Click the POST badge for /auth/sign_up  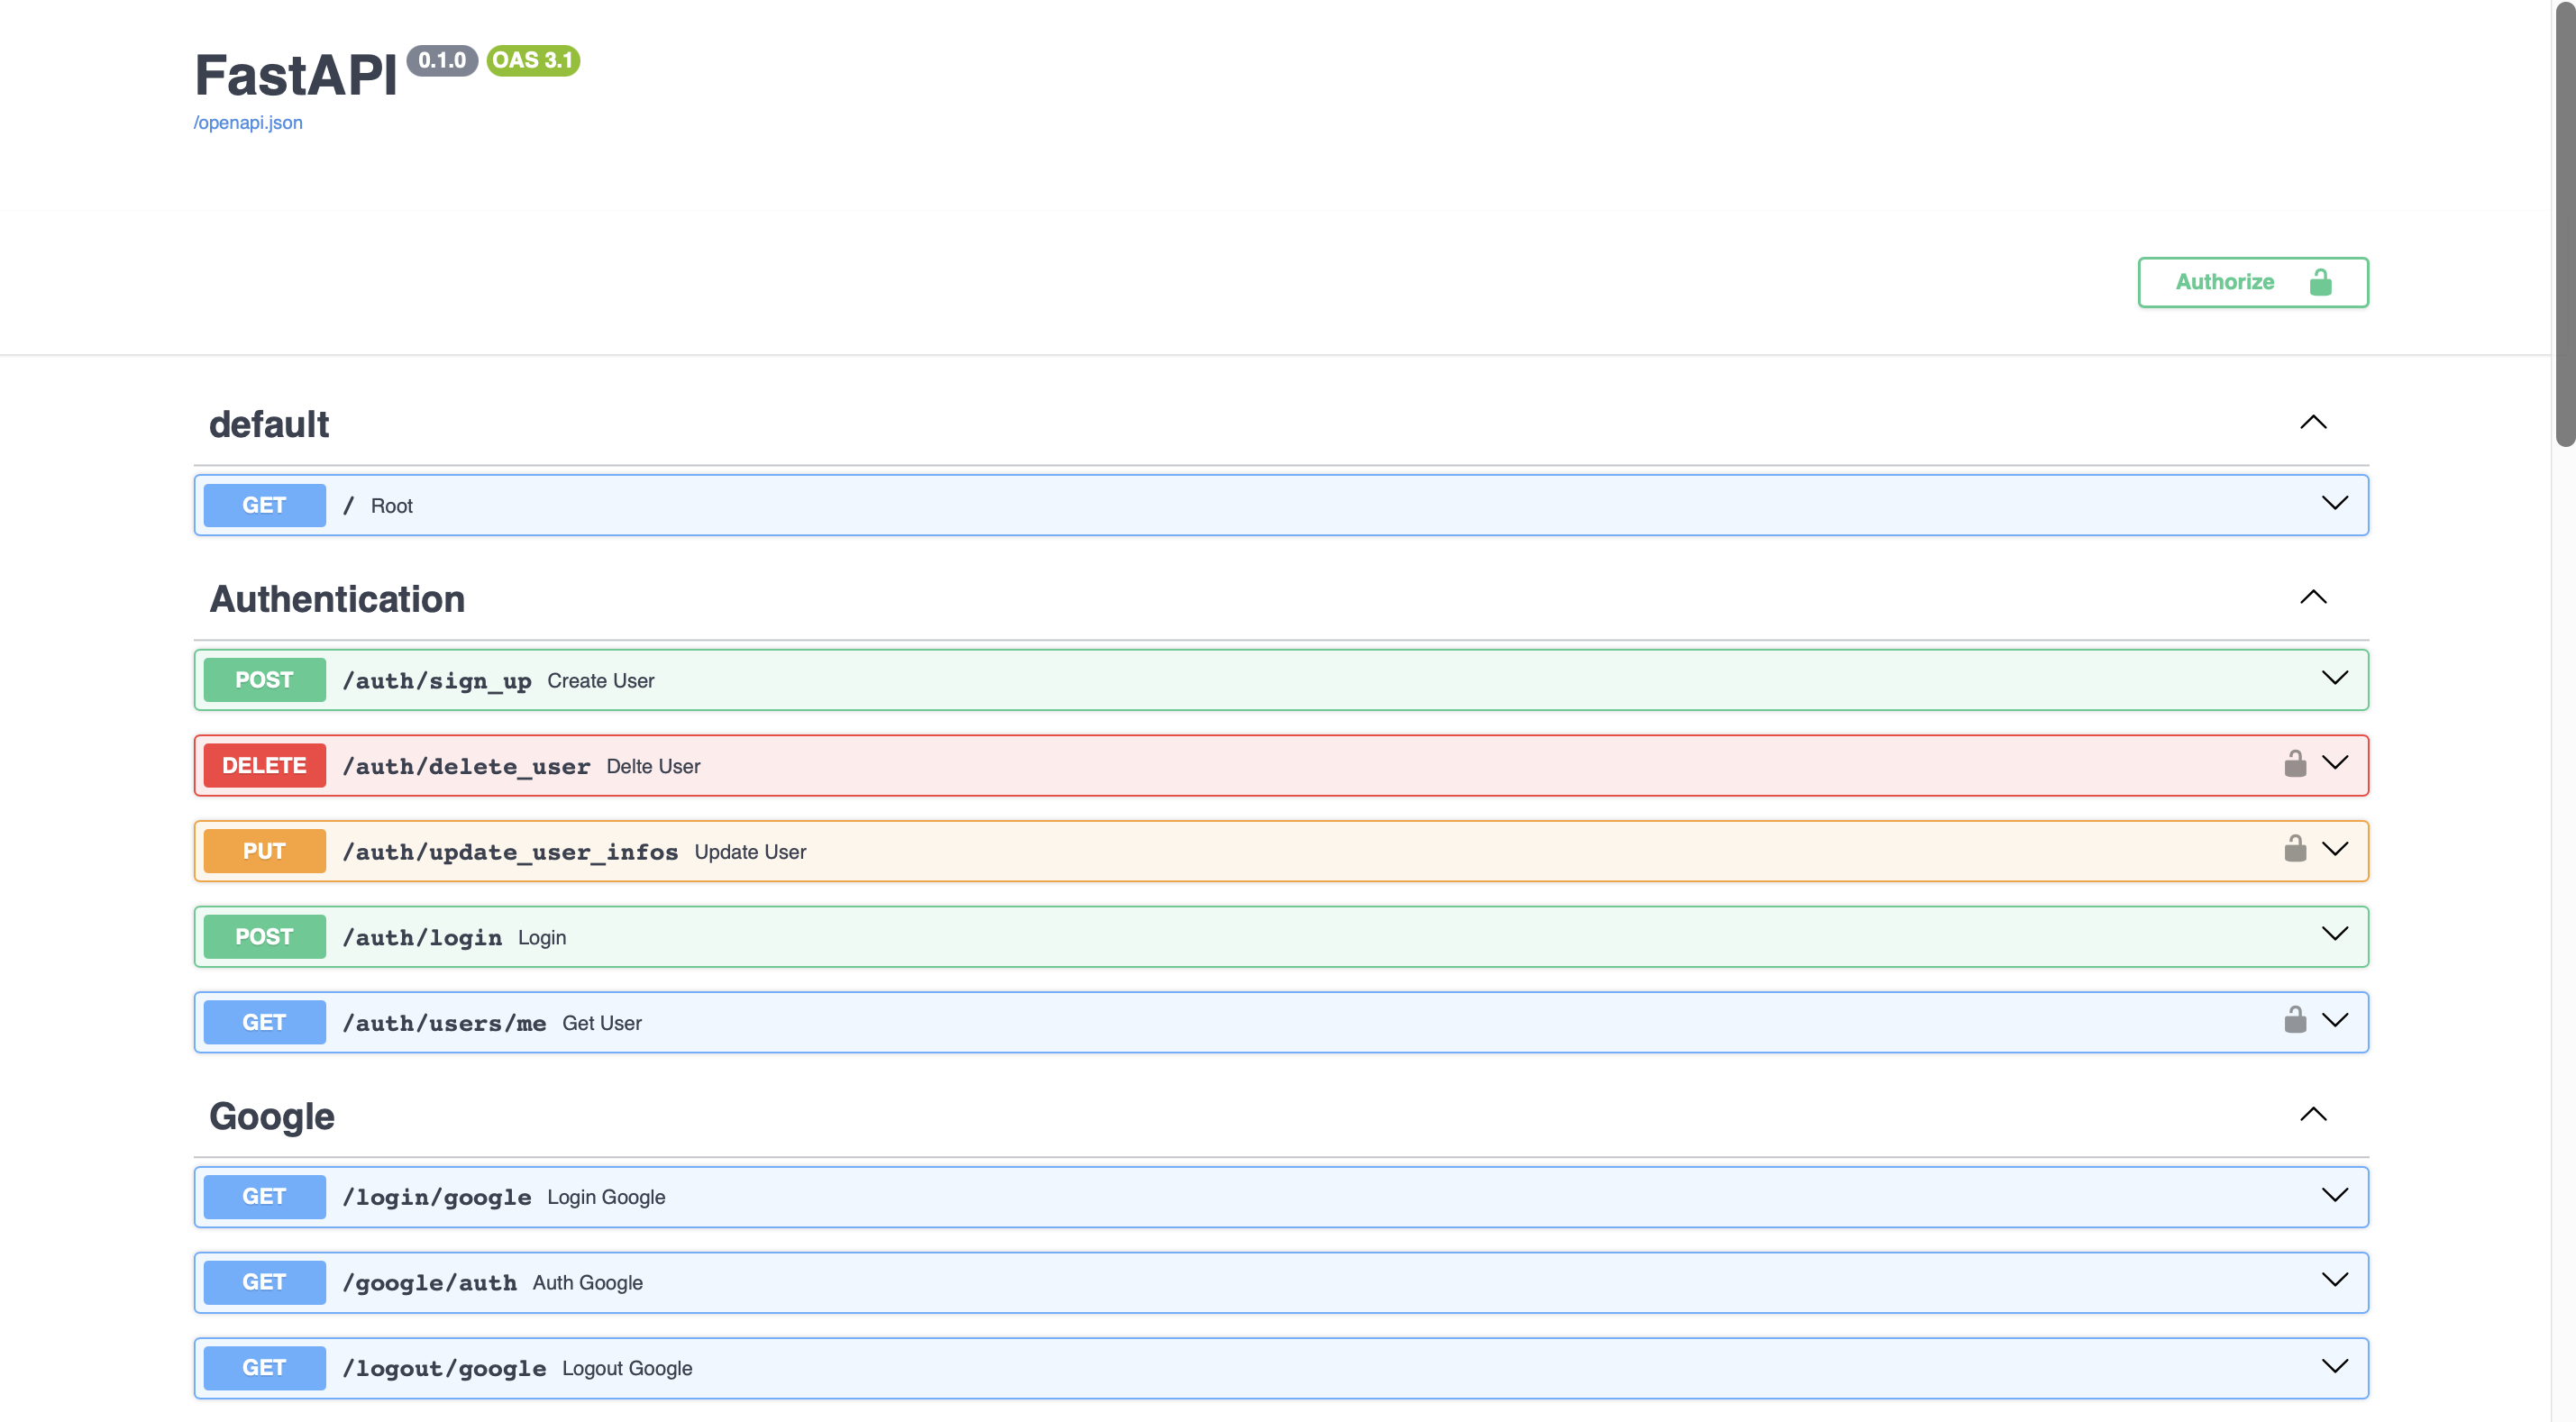[265, 680]
